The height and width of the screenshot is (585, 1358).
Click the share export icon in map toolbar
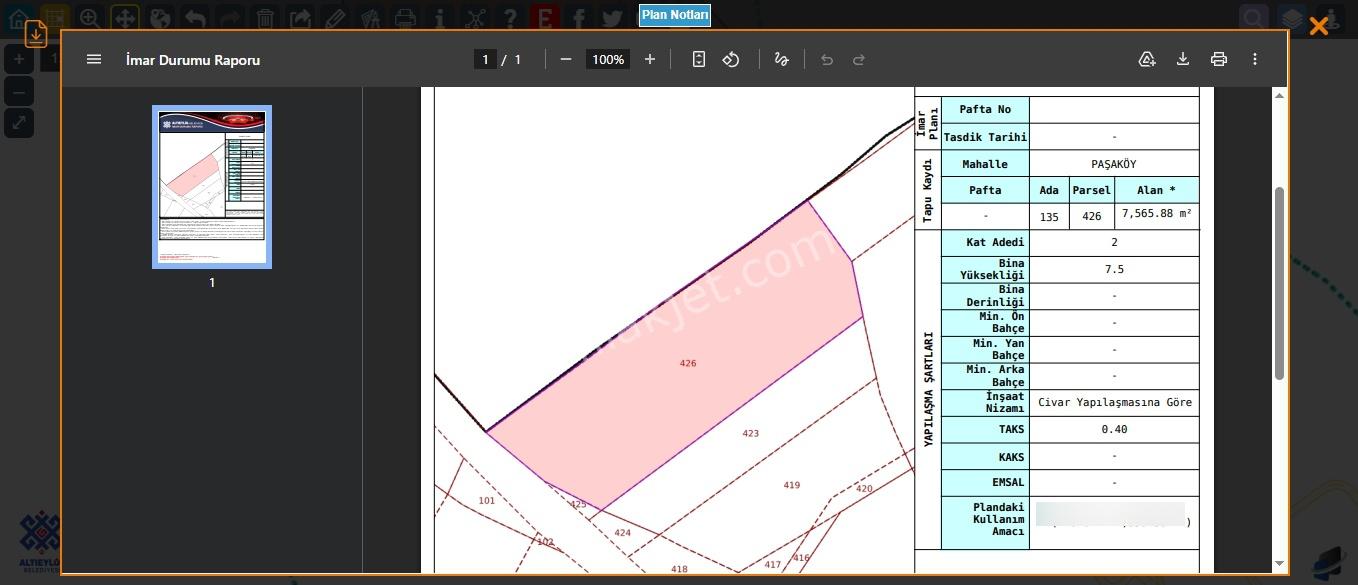[300, 17]
